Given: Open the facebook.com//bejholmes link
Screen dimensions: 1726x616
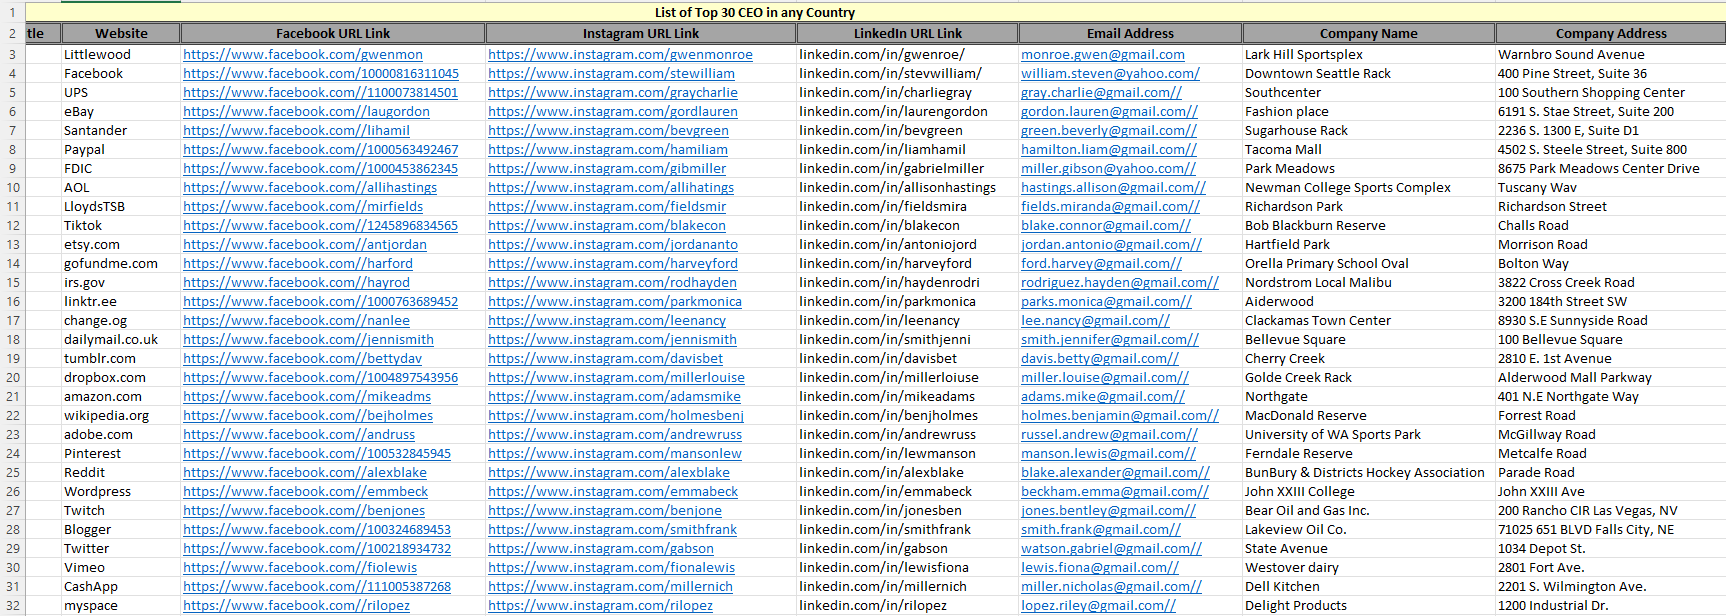Looking at the screenshot, I should [x=308, y=416].
